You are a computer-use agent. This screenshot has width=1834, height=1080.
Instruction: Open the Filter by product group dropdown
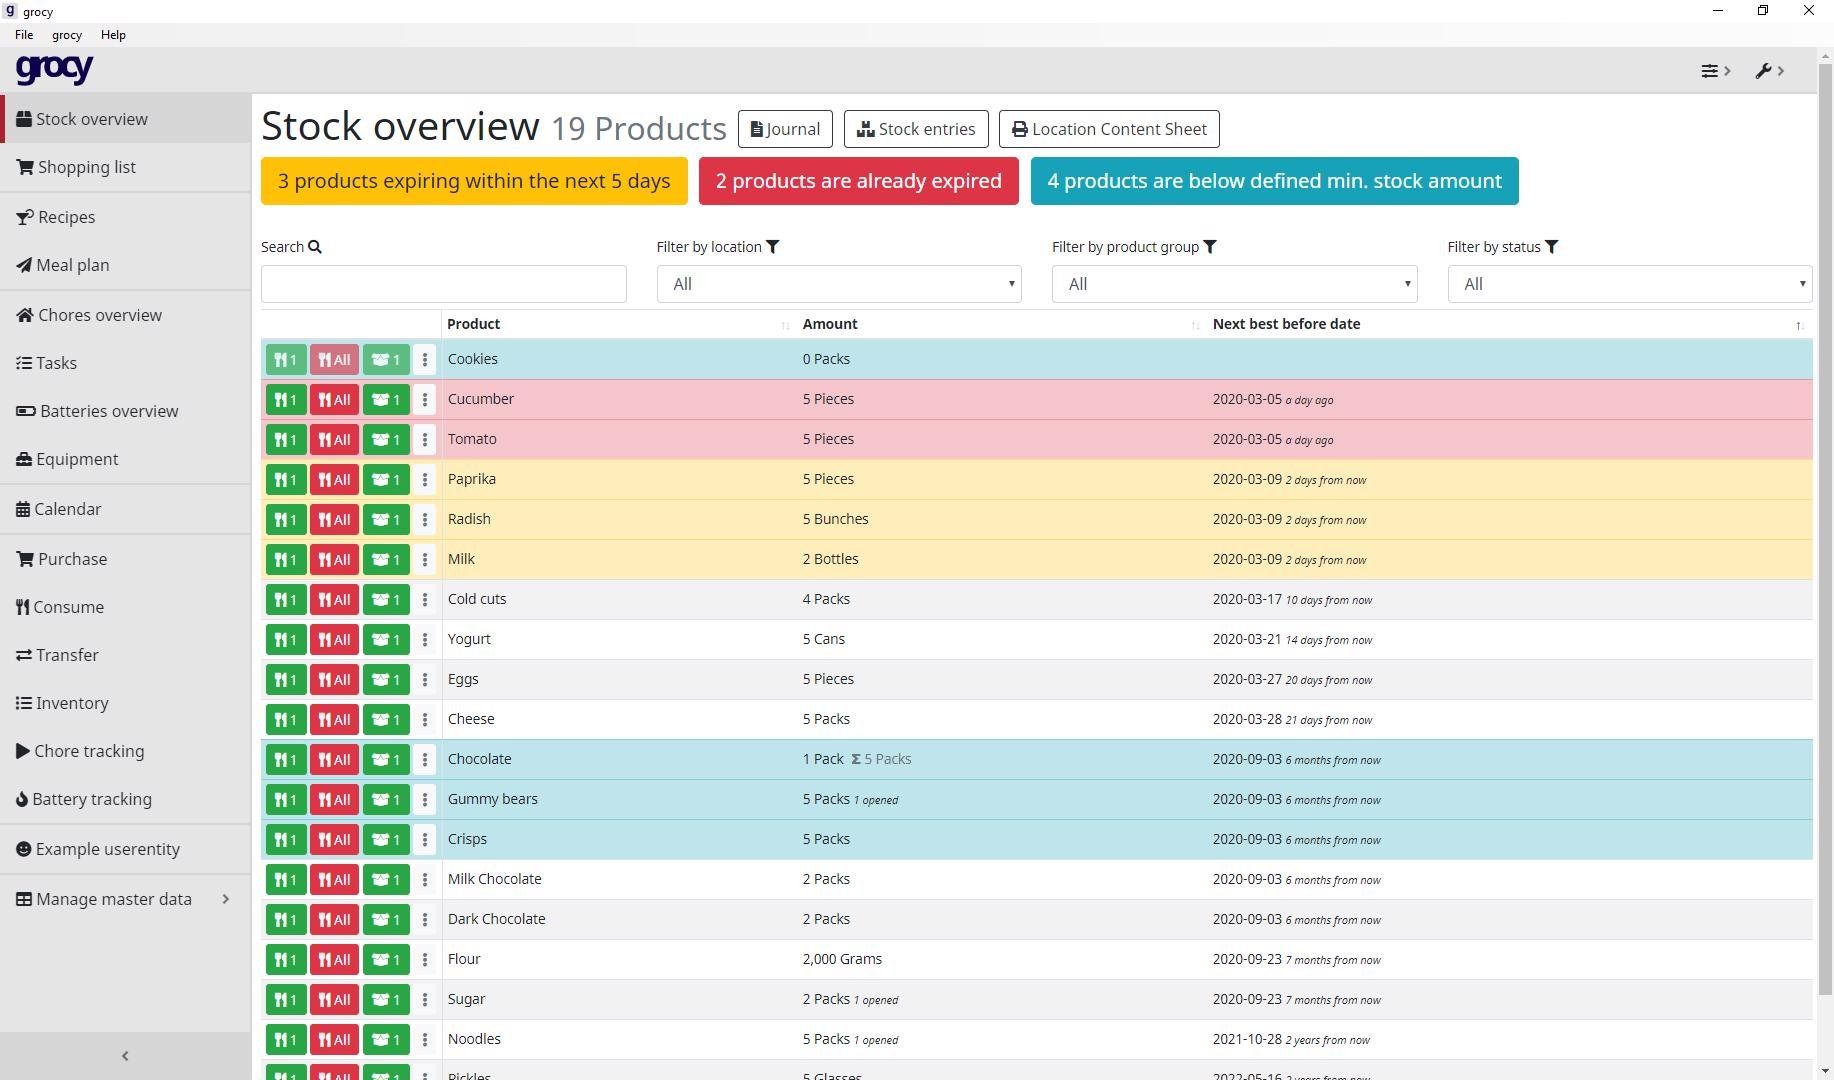click(1234, 284)
